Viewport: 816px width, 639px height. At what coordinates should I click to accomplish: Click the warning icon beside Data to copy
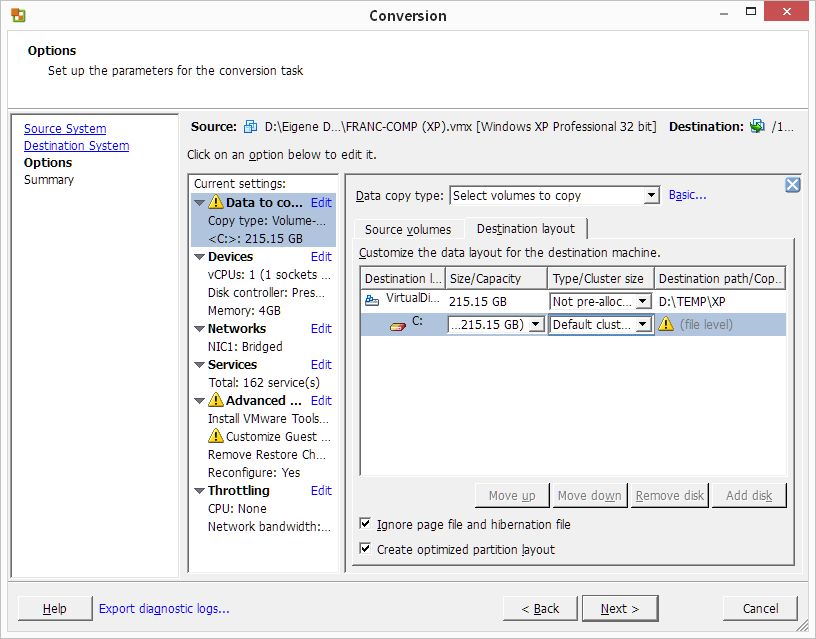(215, 203)
